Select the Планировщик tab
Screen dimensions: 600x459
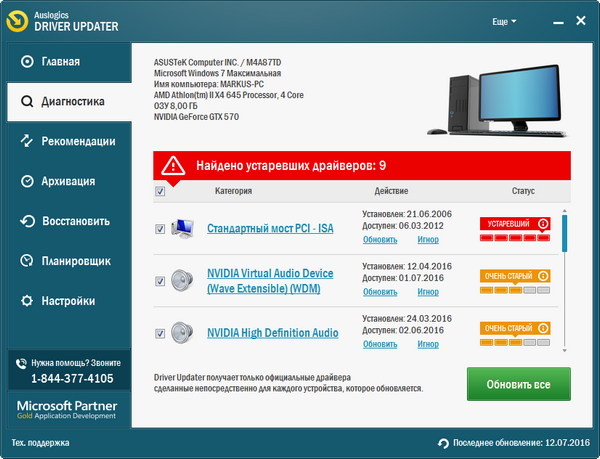pyautogui.click(x=69, y=261)
